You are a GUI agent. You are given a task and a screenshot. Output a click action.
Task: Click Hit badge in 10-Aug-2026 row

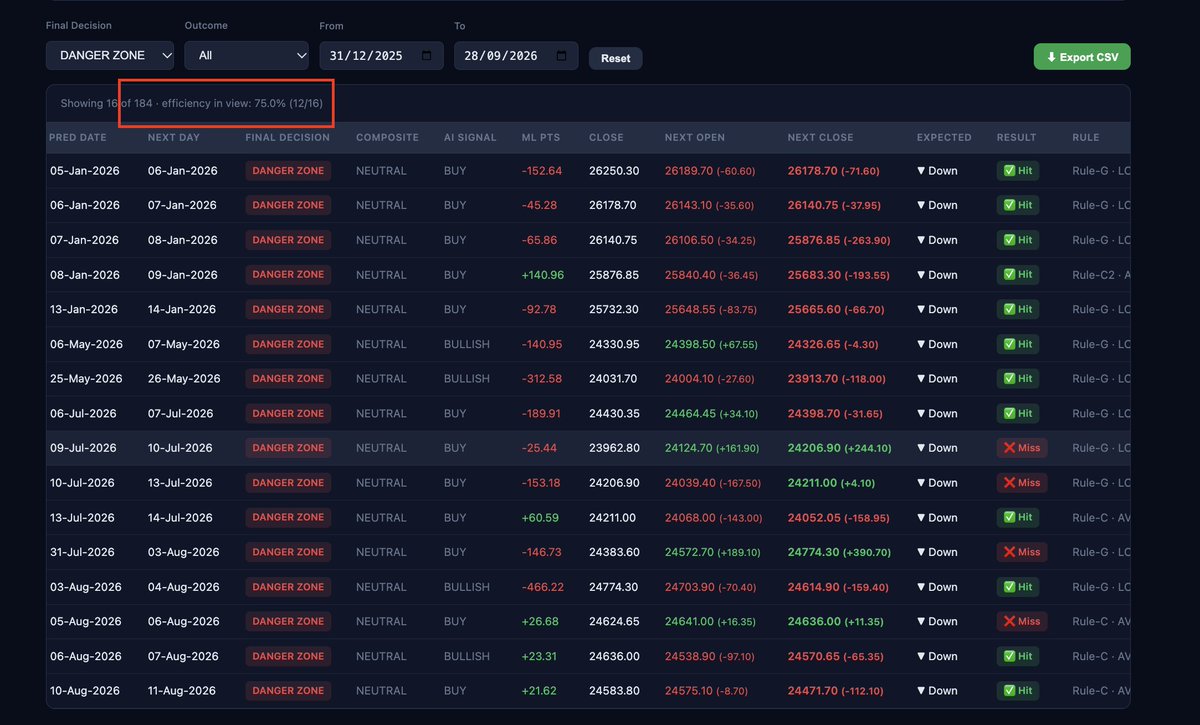[x=1018, y=691]
